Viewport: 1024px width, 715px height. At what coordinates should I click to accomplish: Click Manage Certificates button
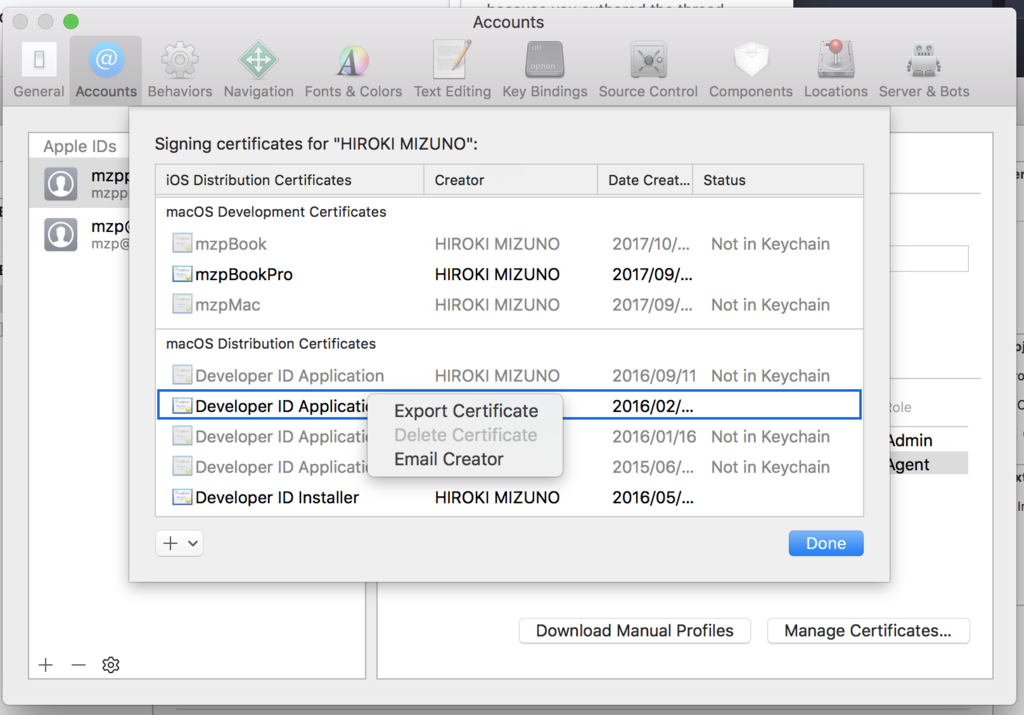(868, 631)
